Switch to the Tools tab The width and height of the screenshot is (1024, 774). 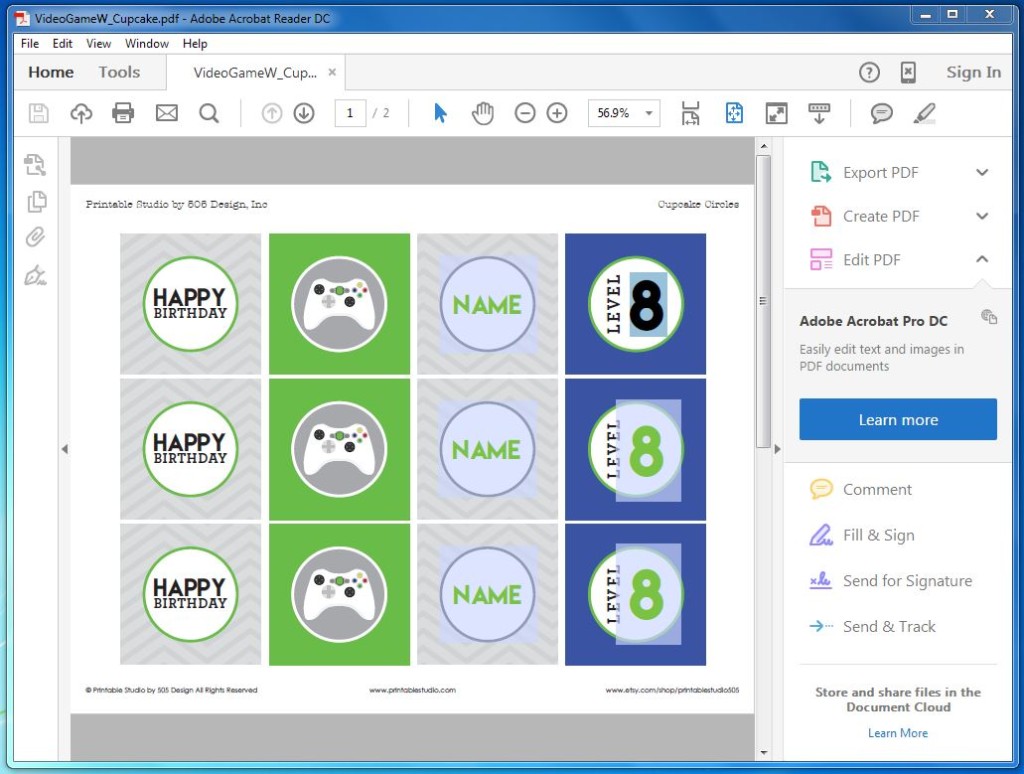click(119, 72)
